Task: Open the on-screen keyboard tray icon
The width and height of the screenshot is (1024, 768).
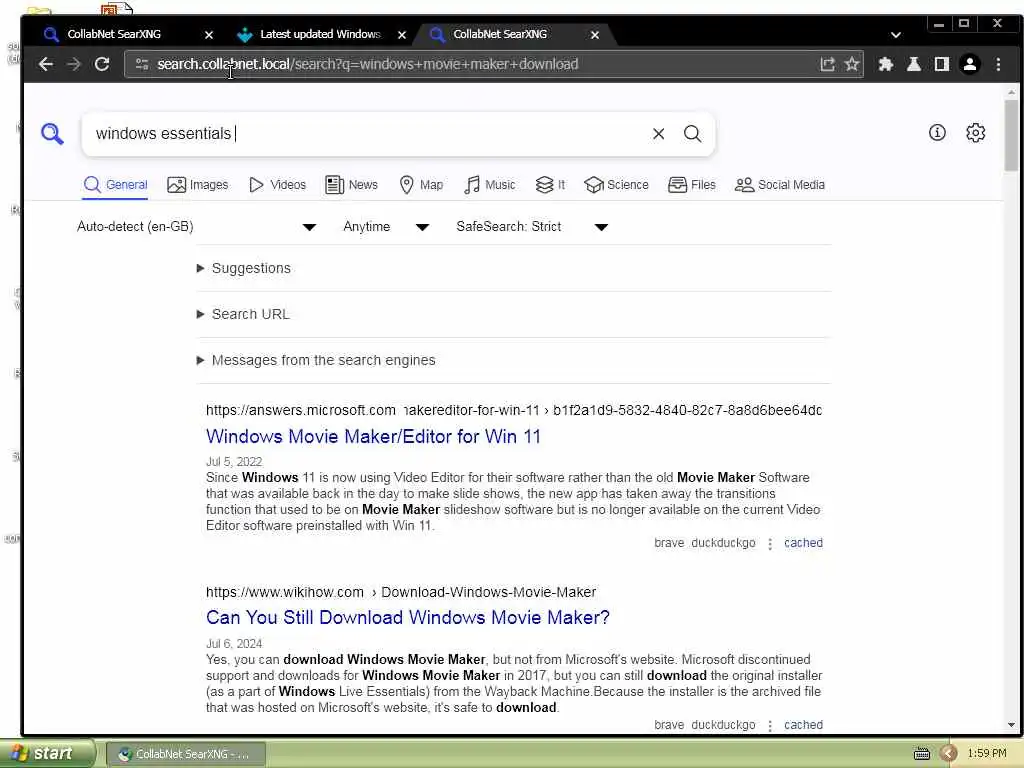Action: tap(921, 754)
